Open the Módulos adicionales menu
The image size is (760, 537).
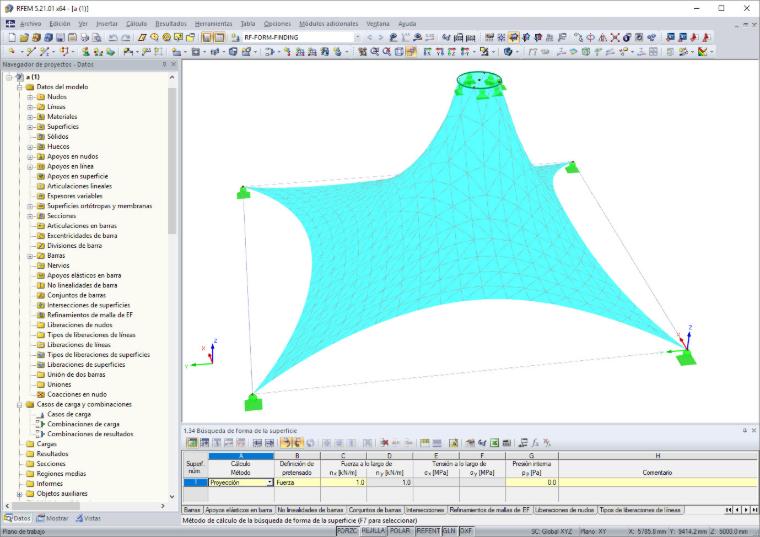[x=329, y=23]
